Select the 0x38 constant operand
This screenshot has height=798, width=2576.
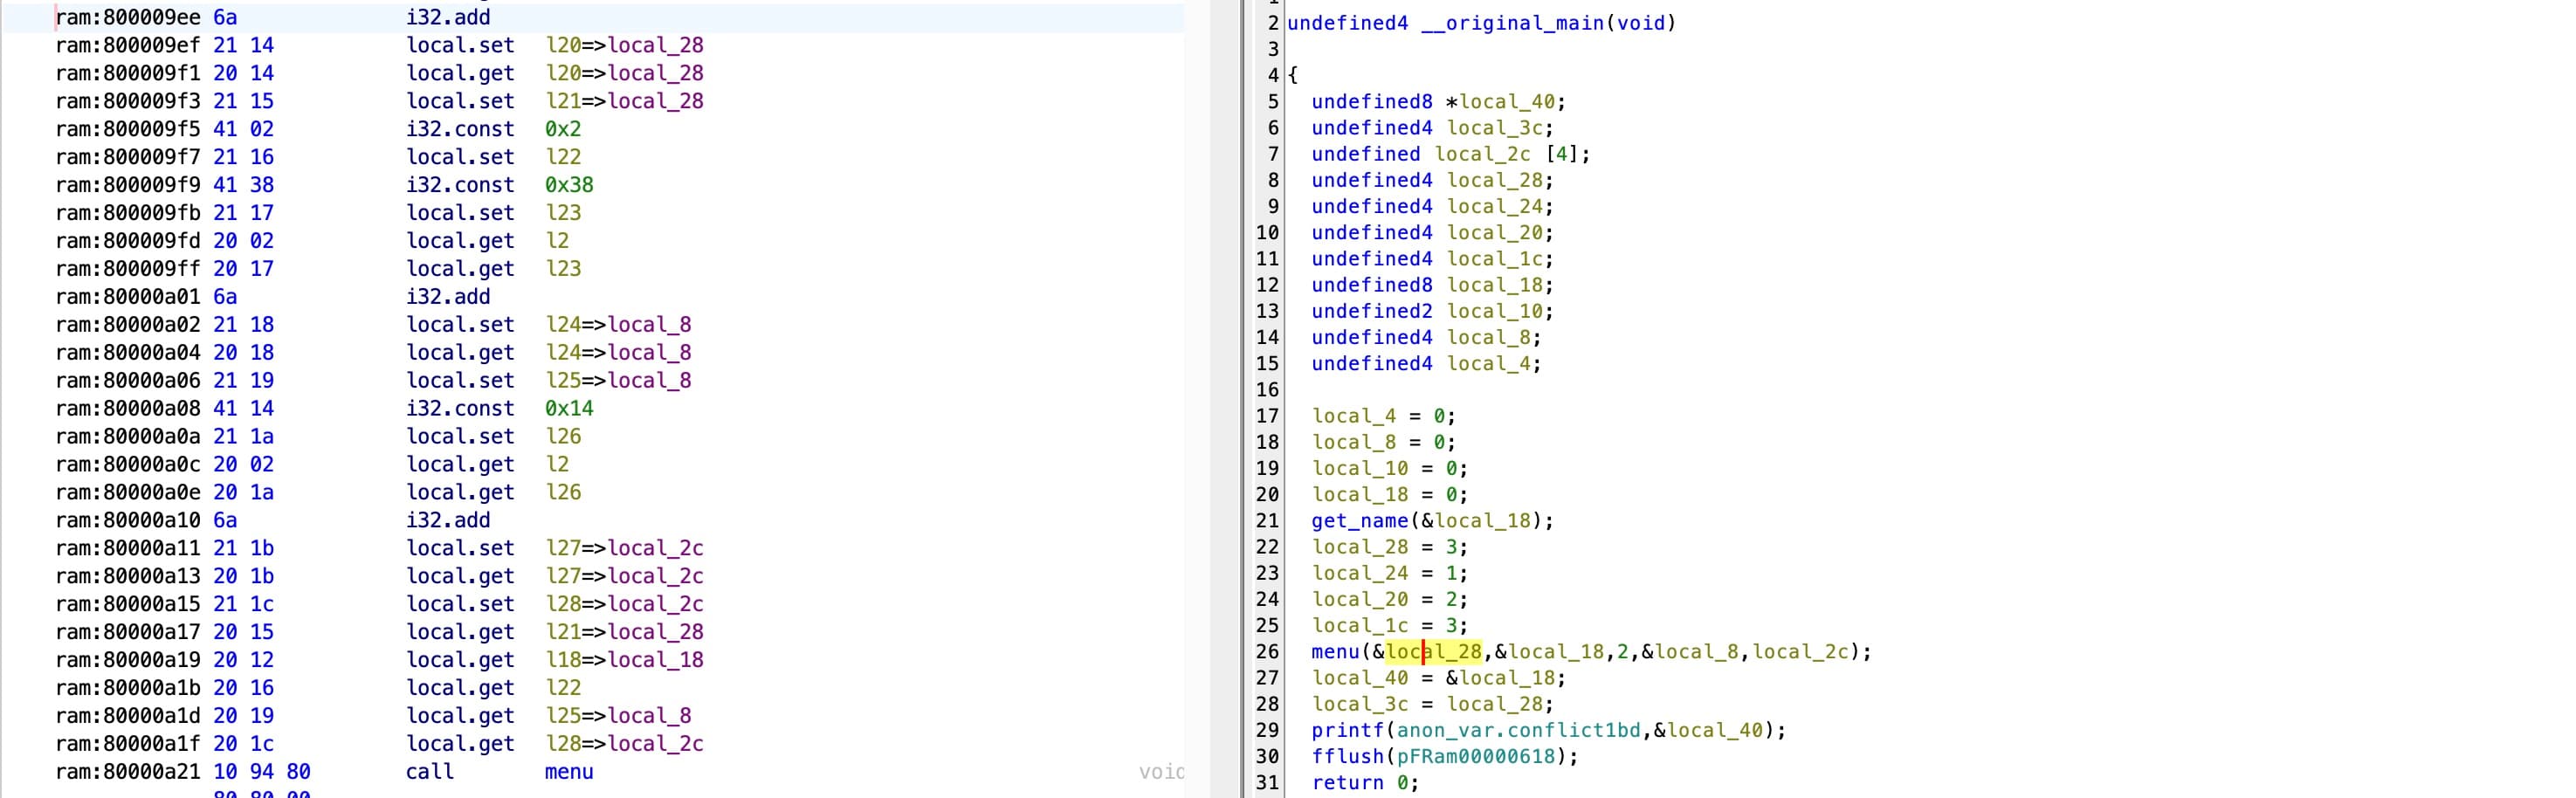568,185
